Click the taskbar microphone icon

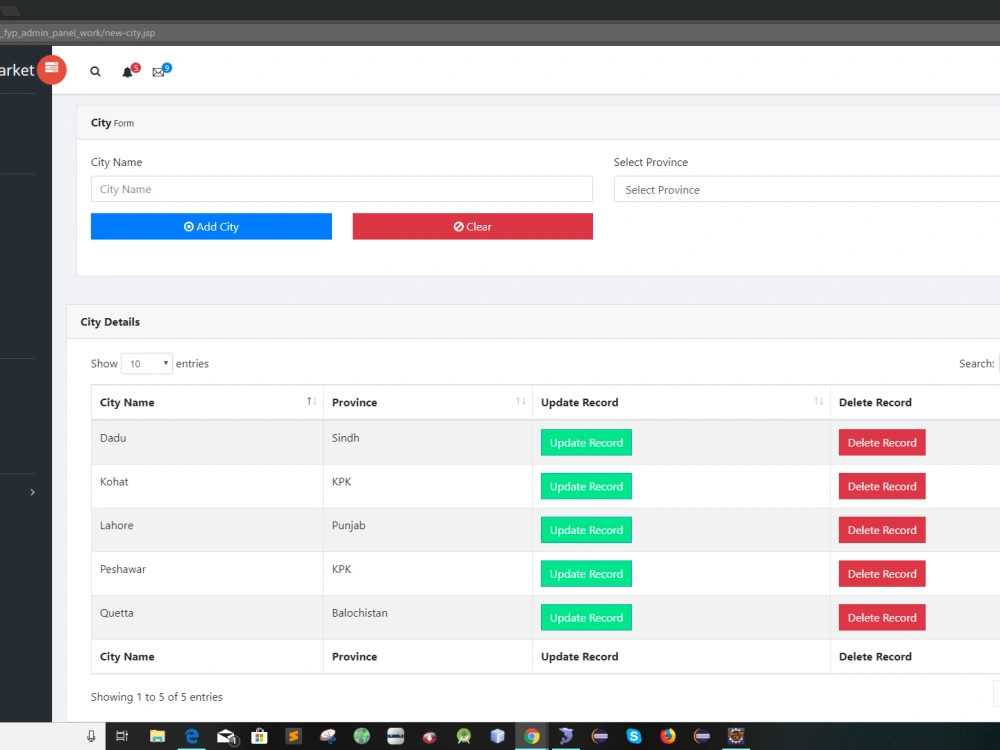[91, 736]
